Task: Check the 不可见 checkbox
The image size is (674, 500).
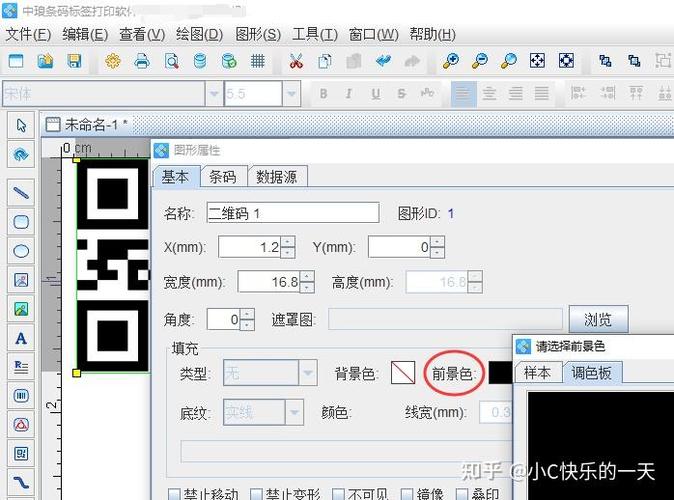Action: [338, 494]
